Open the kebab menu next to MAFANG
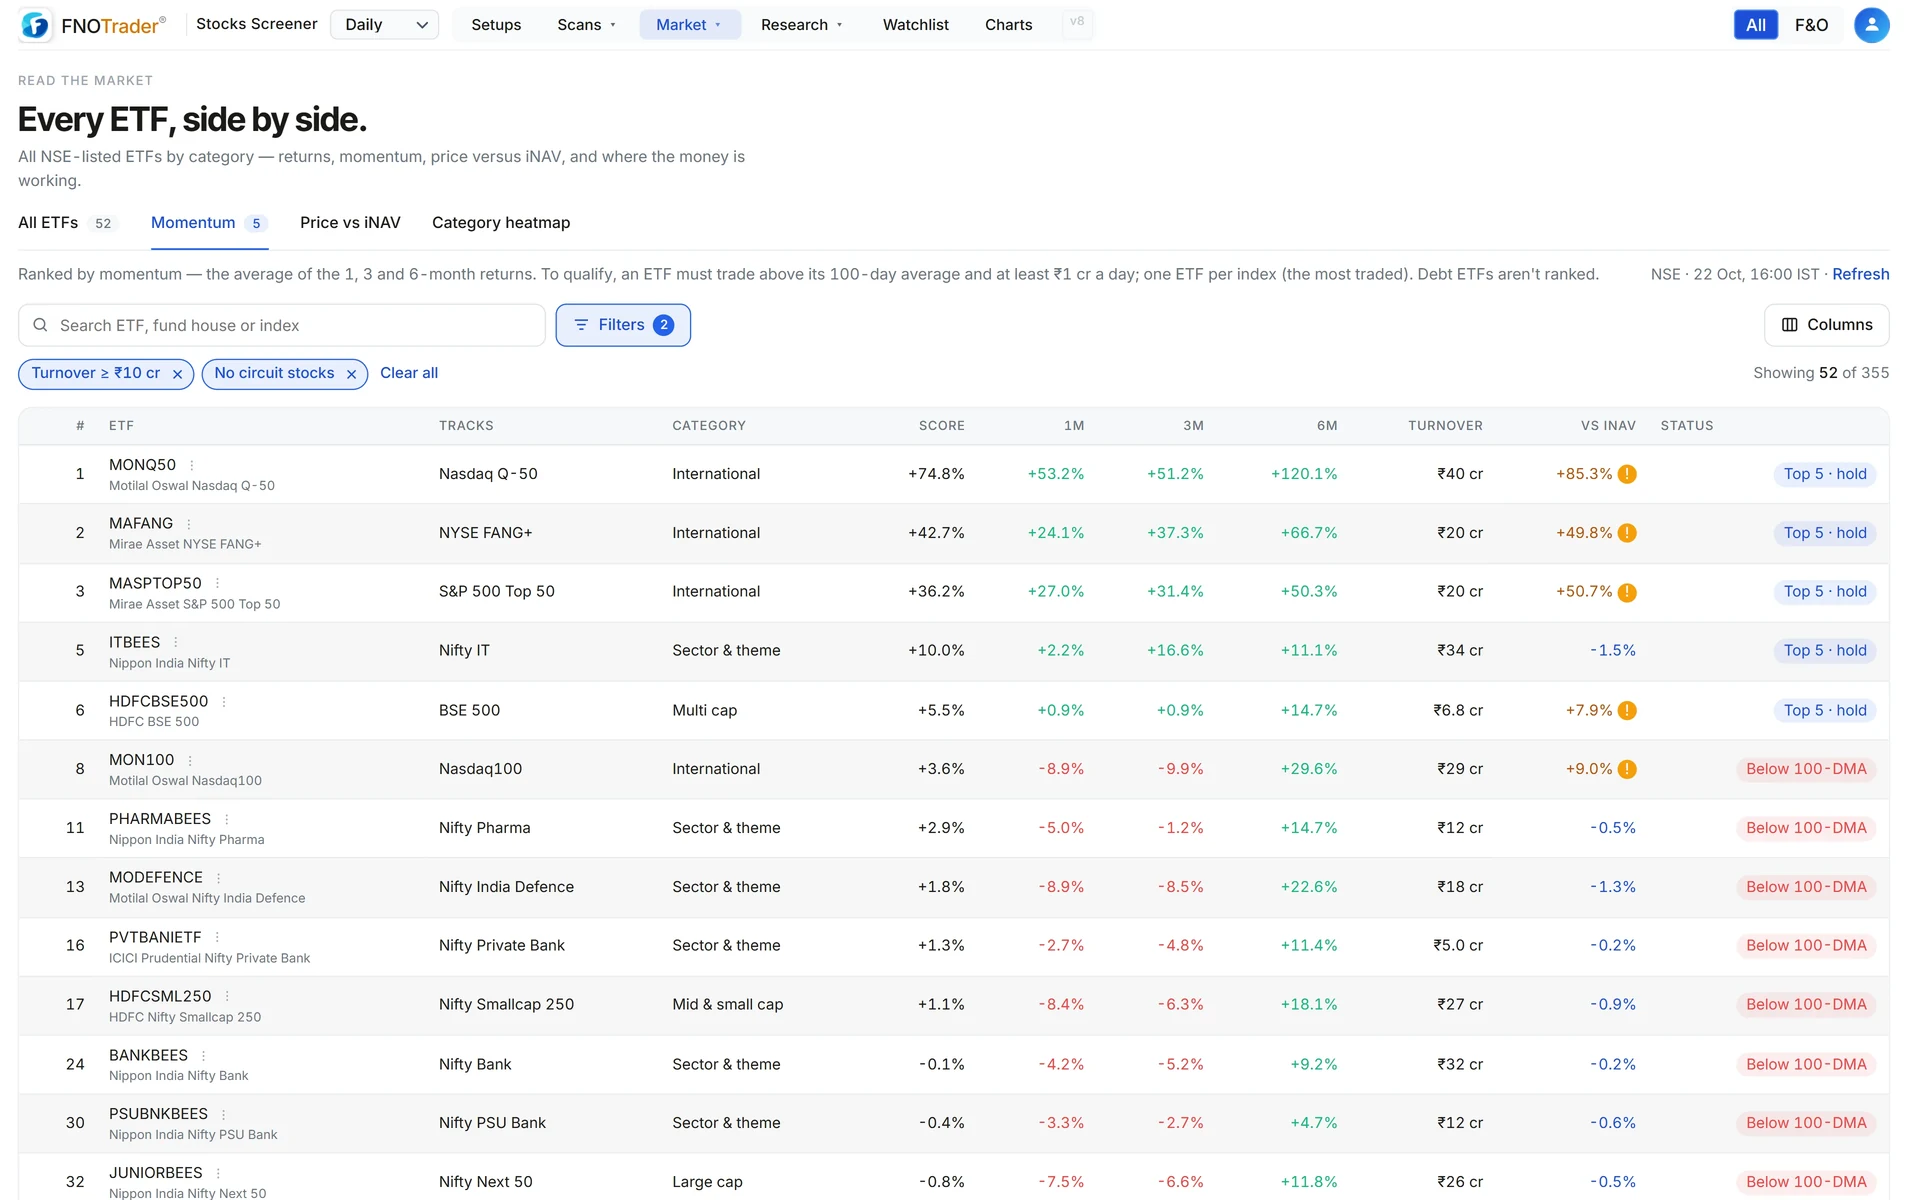The height and width of the screenshot is (1200, 1920). (189, 524)
